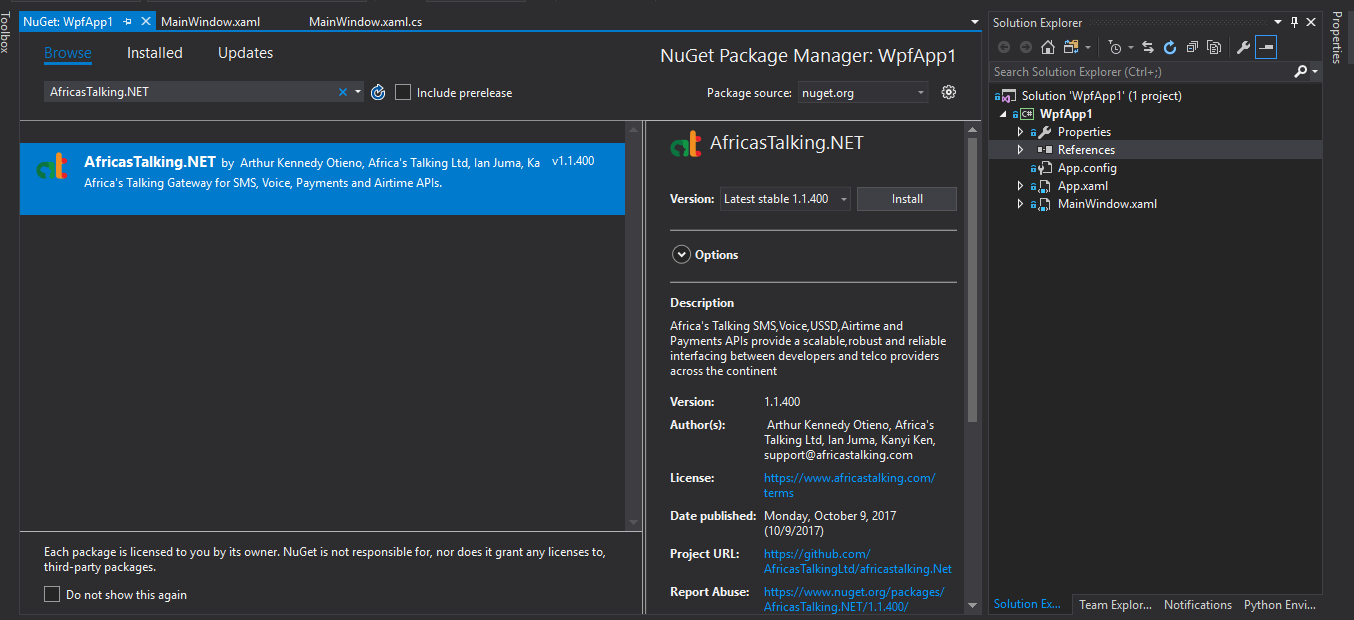Click the Collapse All icon in Solution Explorer
Image resolution: width=1354 pixels, height=620 pixels.
pyautogui.click(x=1192, y=47)
